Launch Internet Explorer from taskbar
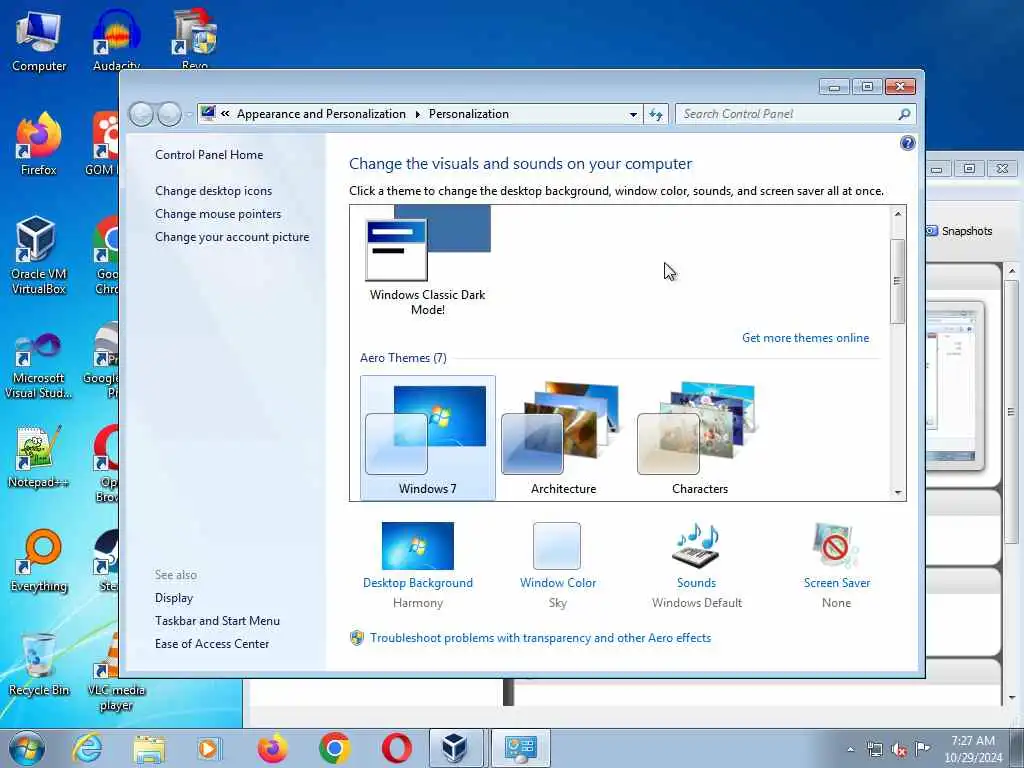The image size is (1024, 768). (87, 748)
